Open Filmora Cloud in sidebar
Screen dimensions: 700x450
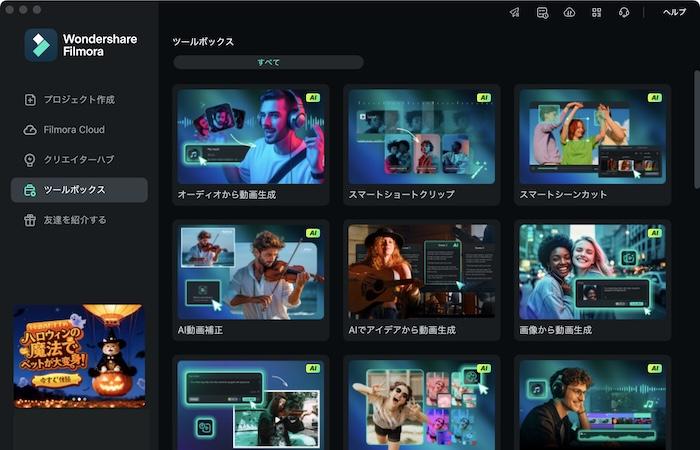79,130
